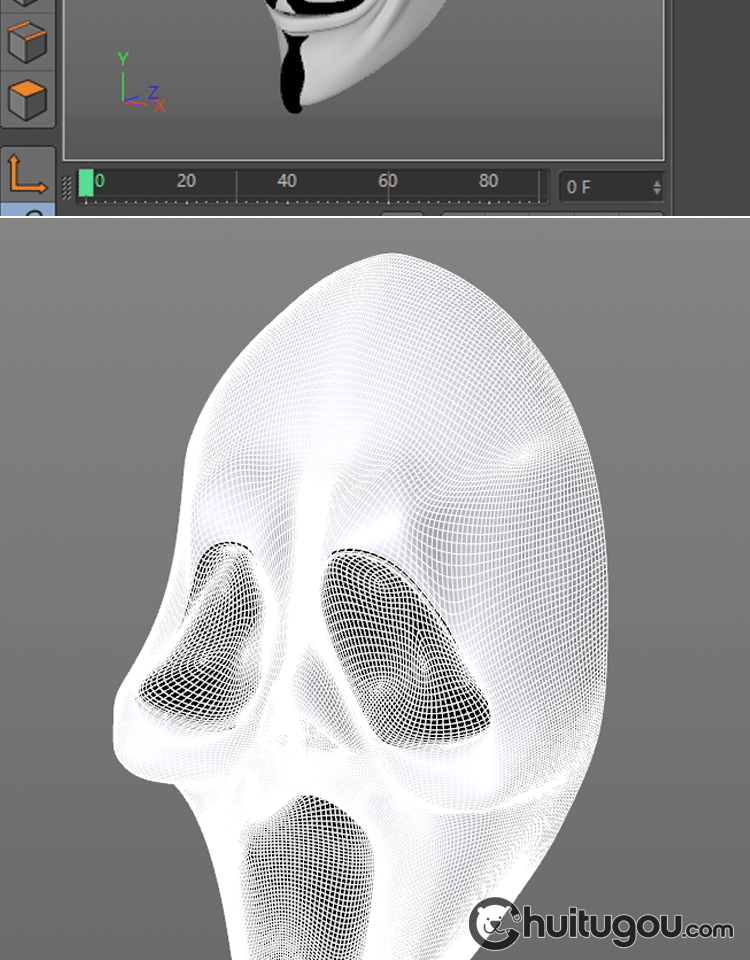Select the Guy Fawkes mask goatee in viewport
Viewport: 750px width, 960px height.
(x=293, y=72)
